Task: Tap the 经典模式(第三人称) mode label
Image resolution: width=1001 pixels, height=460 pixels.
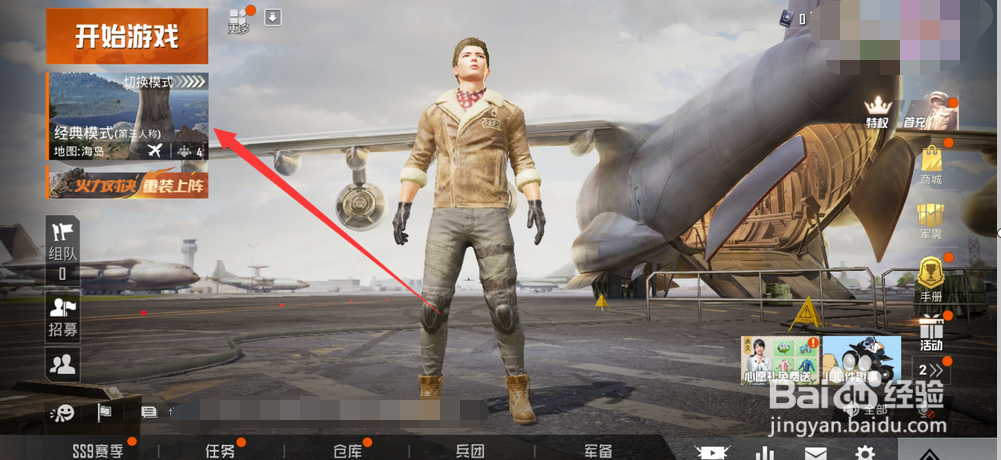Action: [x=107, y=134]
